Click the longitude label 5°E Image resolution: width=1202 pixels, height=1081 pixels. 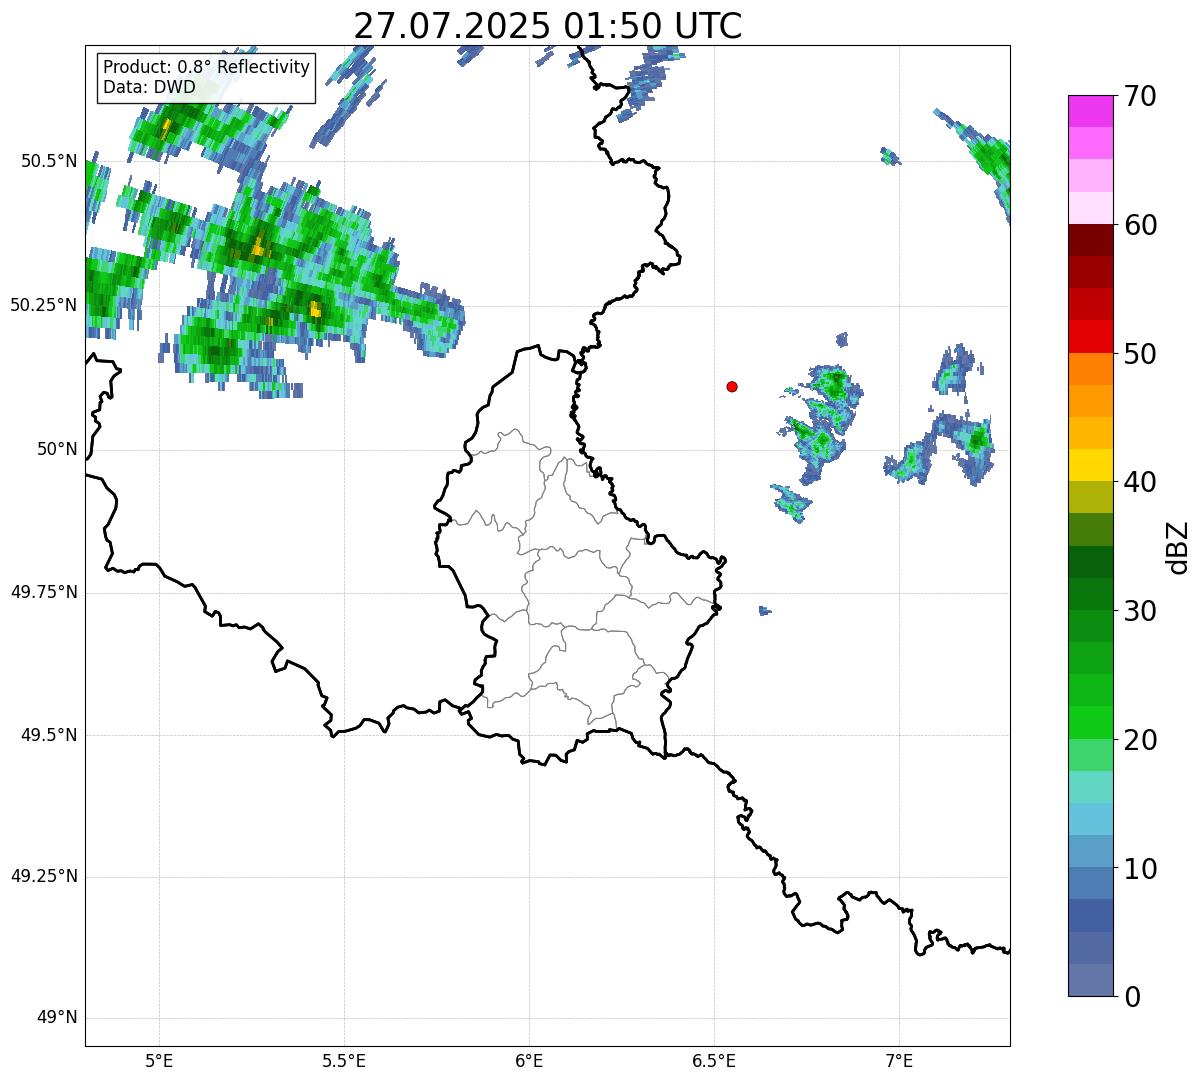[x=159, y=1060]
